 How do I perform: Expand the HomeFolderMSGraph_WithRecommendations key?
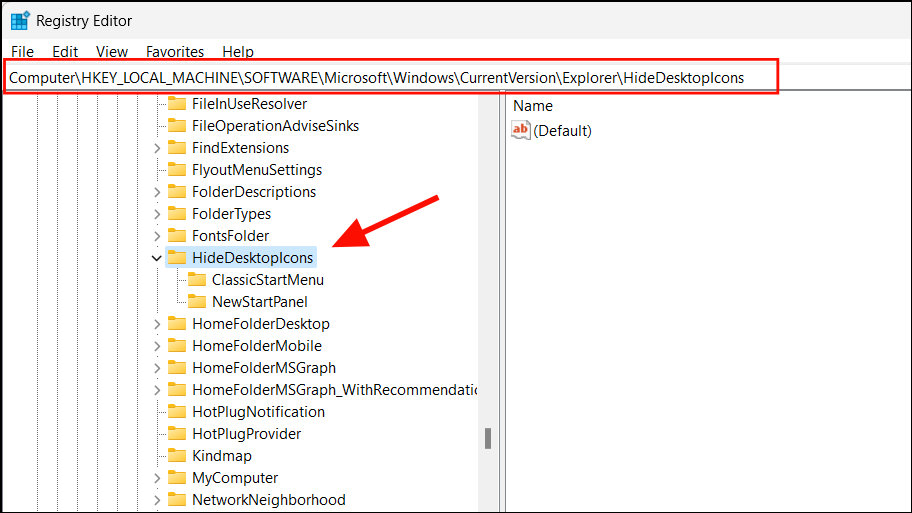click(157, 390)
